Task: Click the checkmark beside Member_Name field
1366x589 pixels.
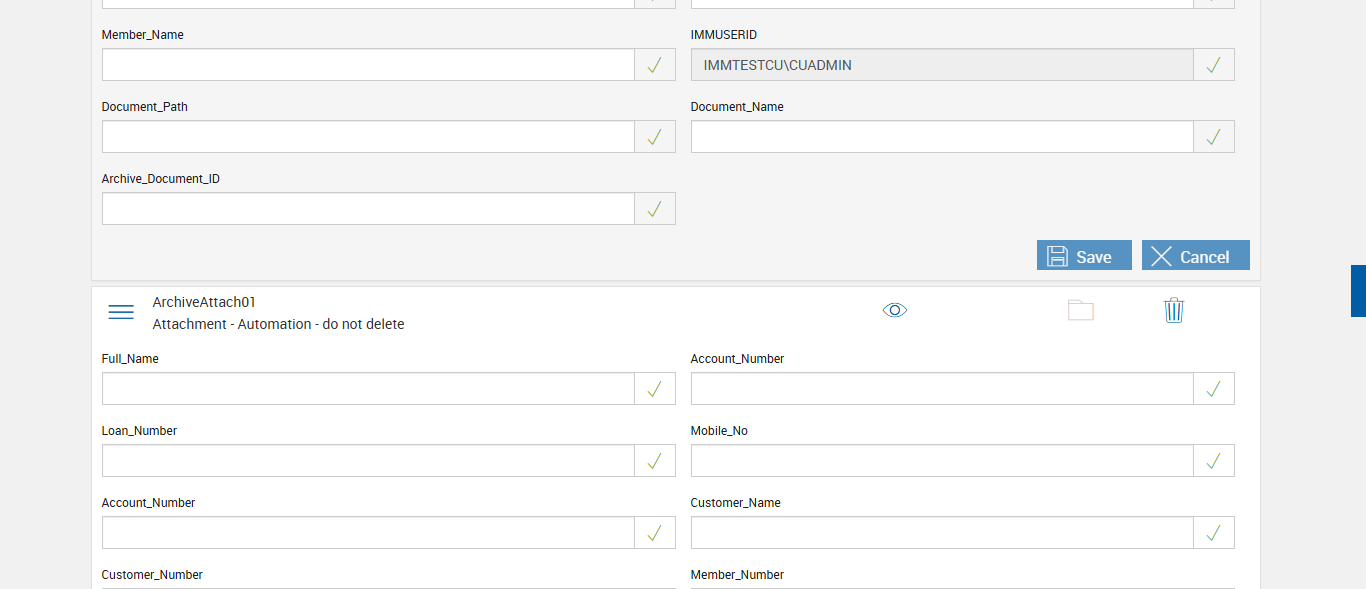Action: click(x=655, y=65)
